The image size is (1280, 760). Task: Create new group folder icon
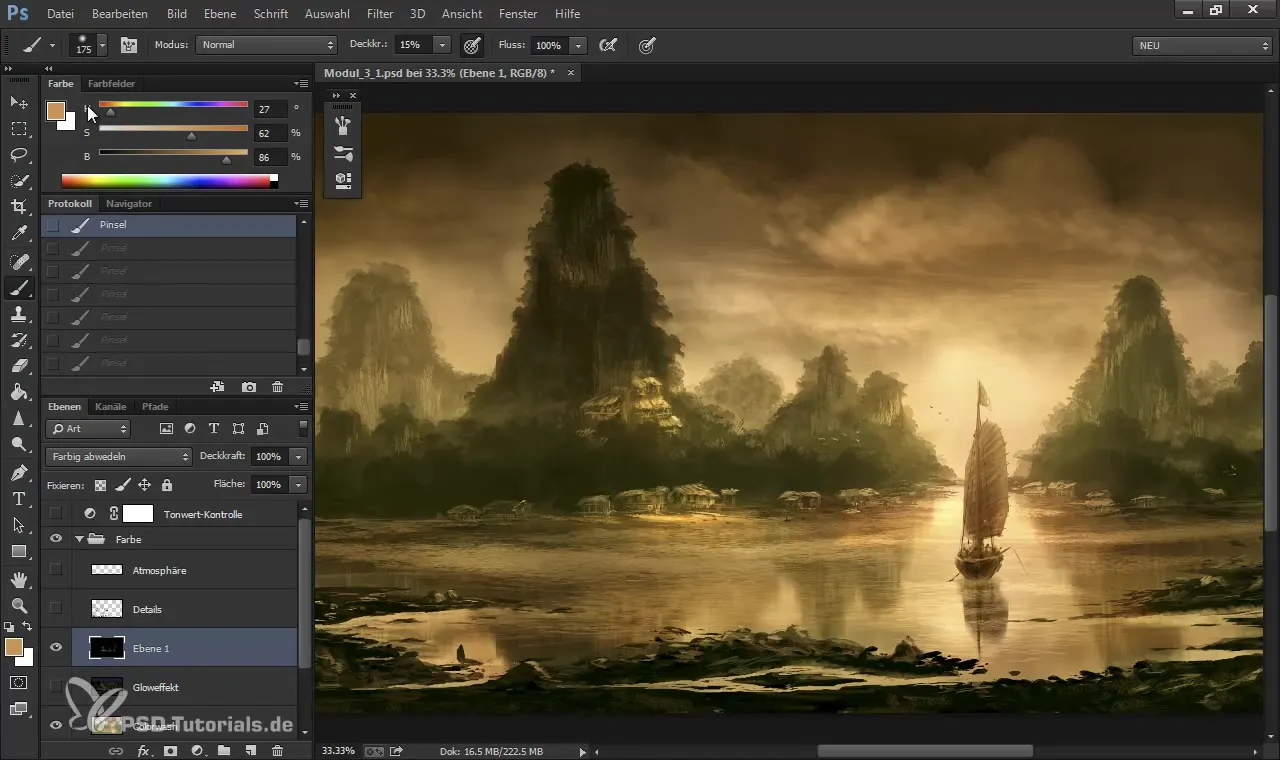tap(224, 750)
